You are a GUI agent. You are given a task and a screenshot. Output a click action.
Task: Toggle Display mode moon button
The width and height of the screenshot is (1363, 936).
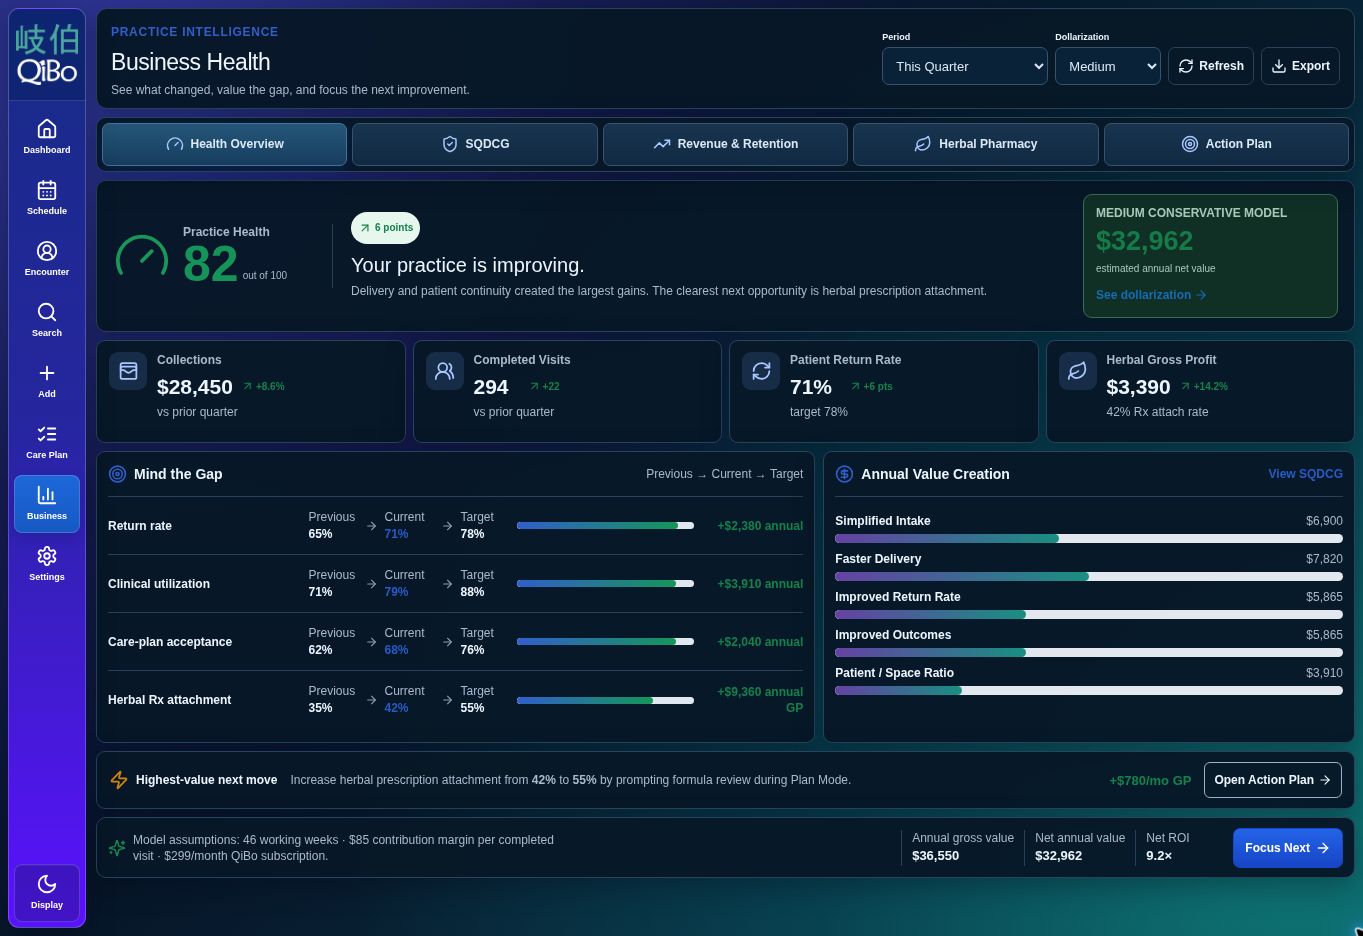point(47,892)
